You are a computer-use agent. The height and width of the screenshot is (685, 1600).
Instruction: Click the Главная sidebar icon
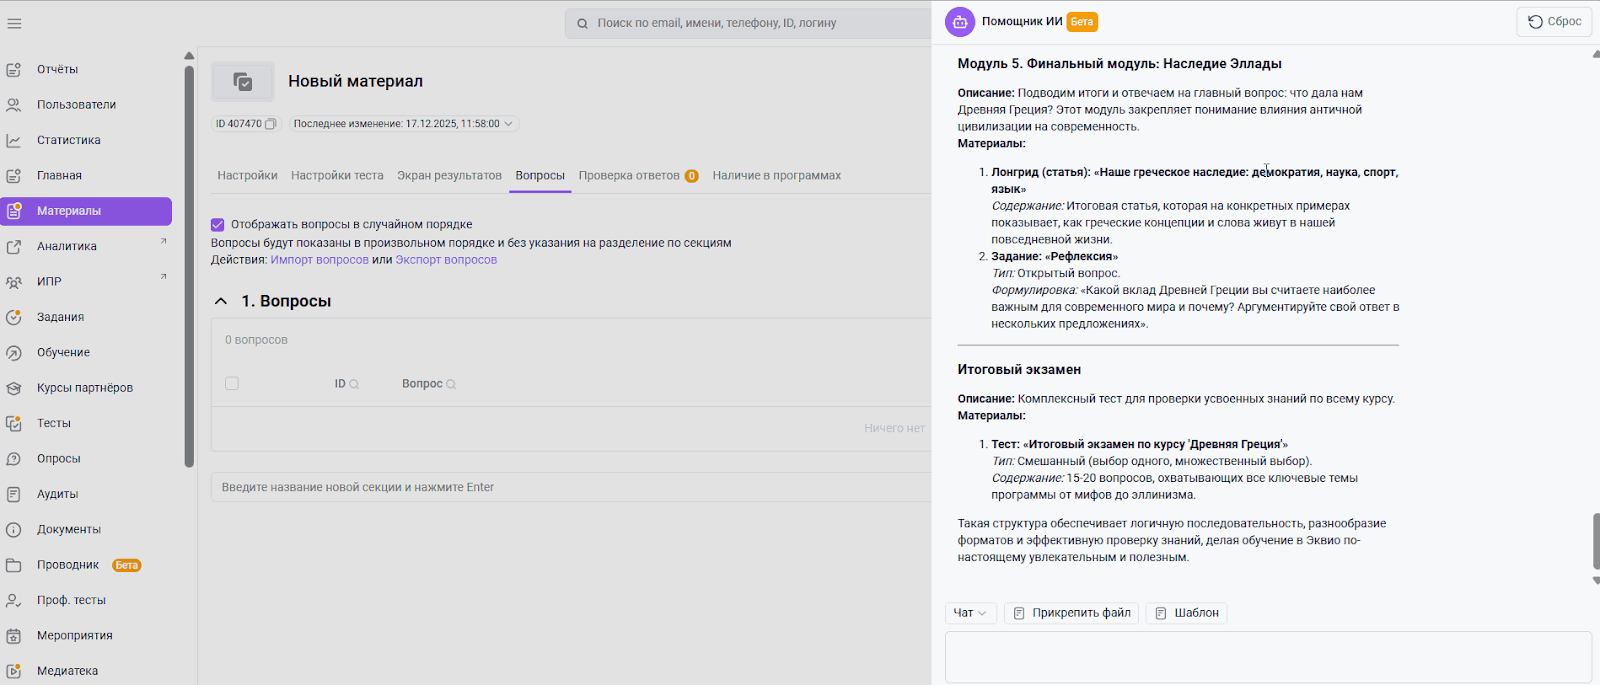pyautogui.click(x=14, y=176)
